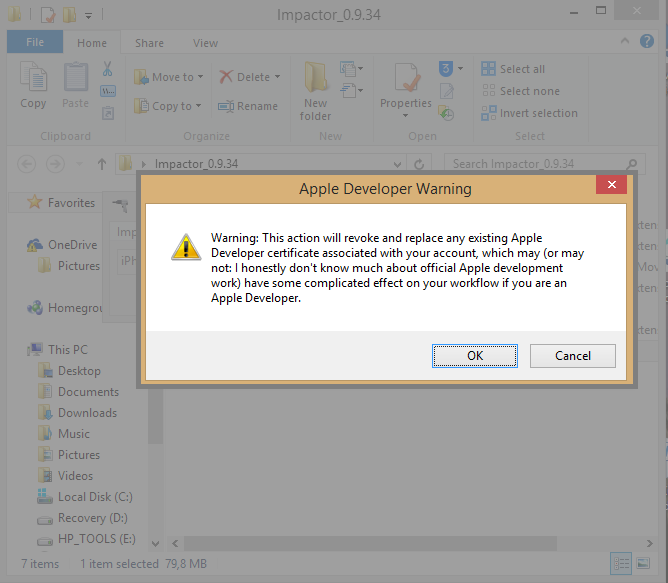Create a New folder from ribbon
This screenshot has width=668, height=583.
pyautogui.click(x=315, y=91)
